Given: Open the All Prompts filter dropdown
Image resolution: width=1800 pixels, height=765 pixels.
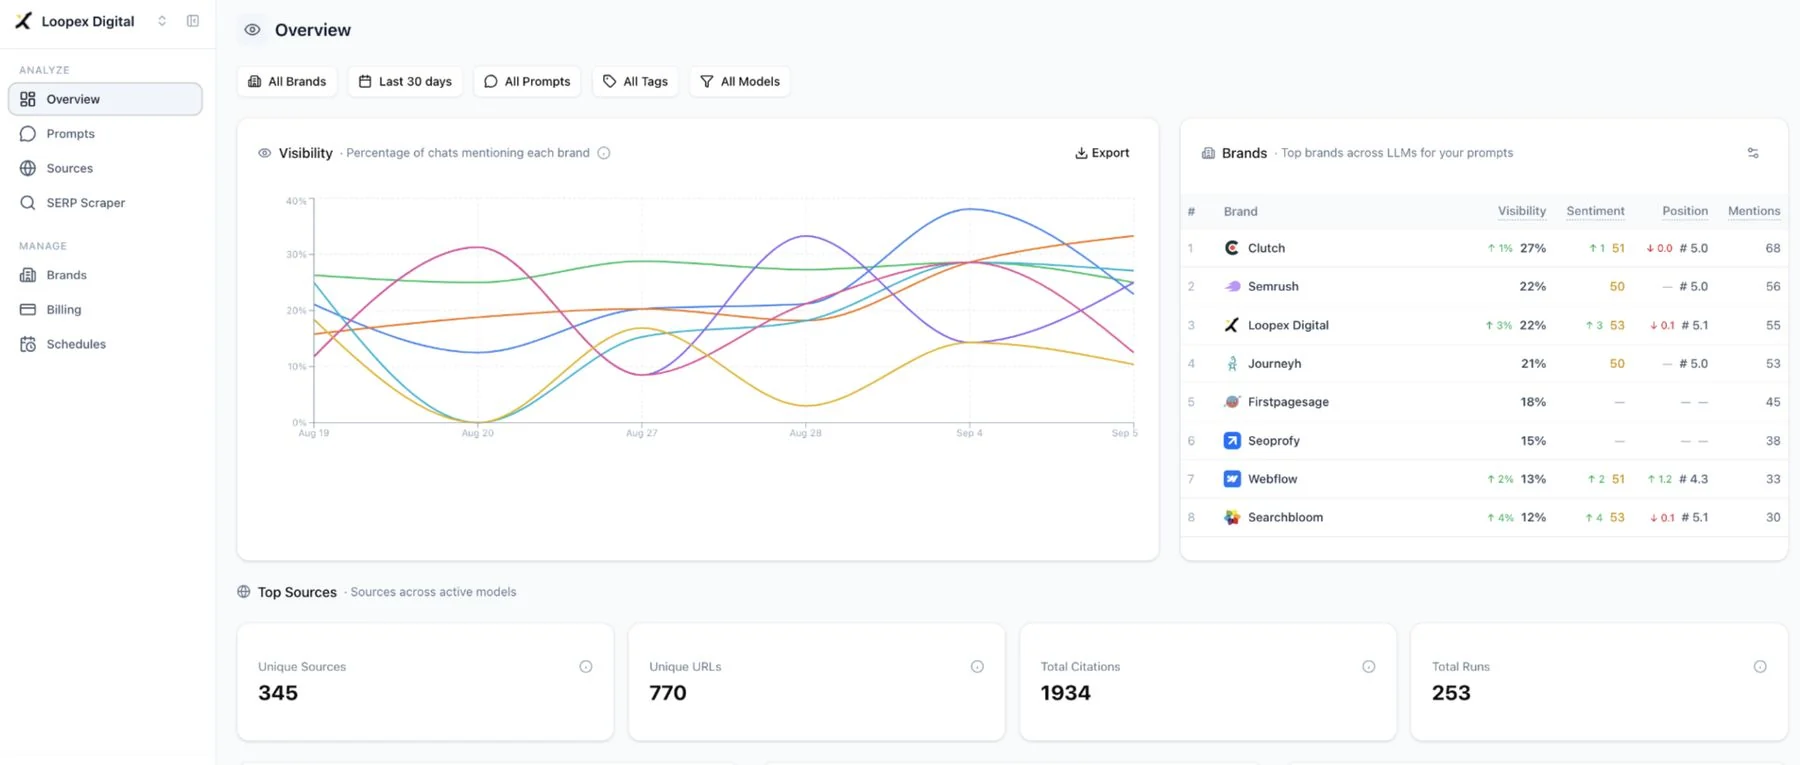Looking at the screenshot, I should click(x=527, y=82).
